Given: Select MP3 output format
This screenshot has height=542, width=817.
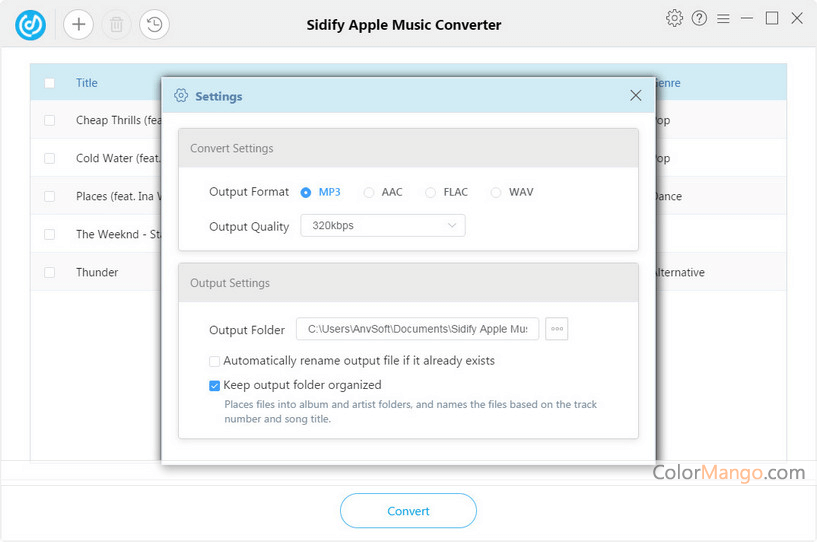Looking at the screenshot, I should click(306, 192).
